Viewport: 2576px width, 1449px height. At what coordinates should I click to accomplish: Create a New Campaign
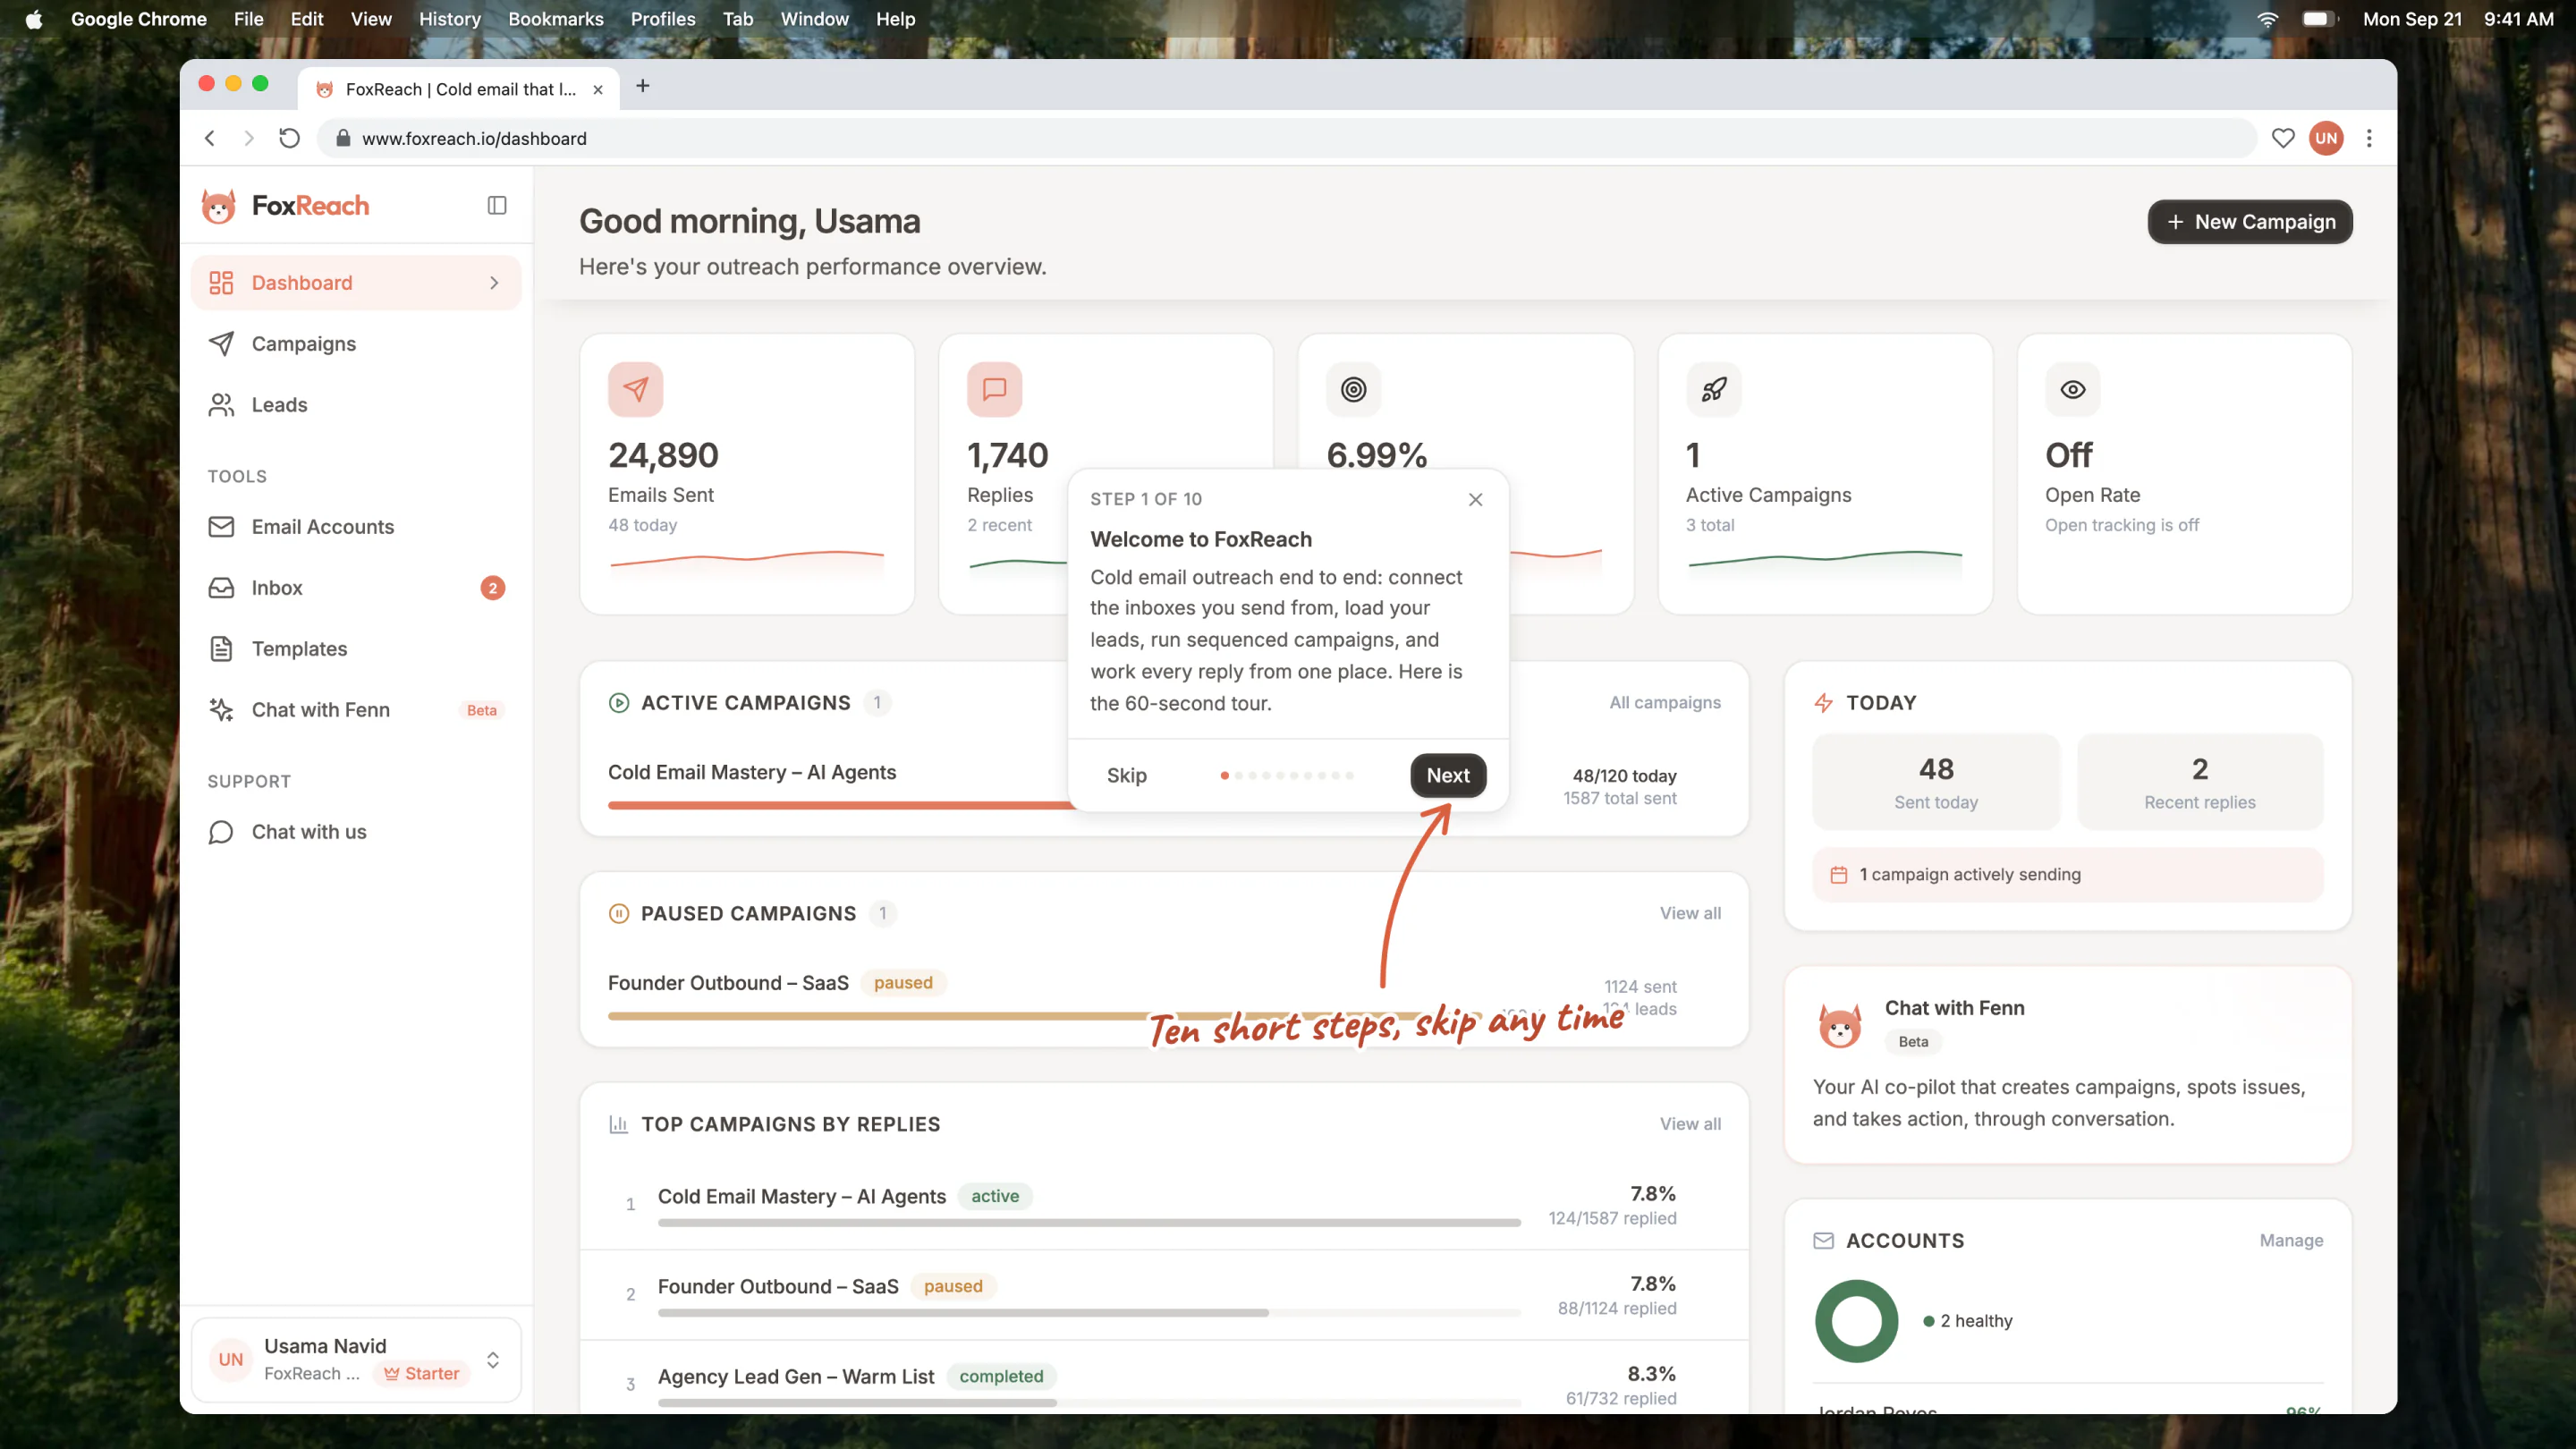[x=2250, y=222]
